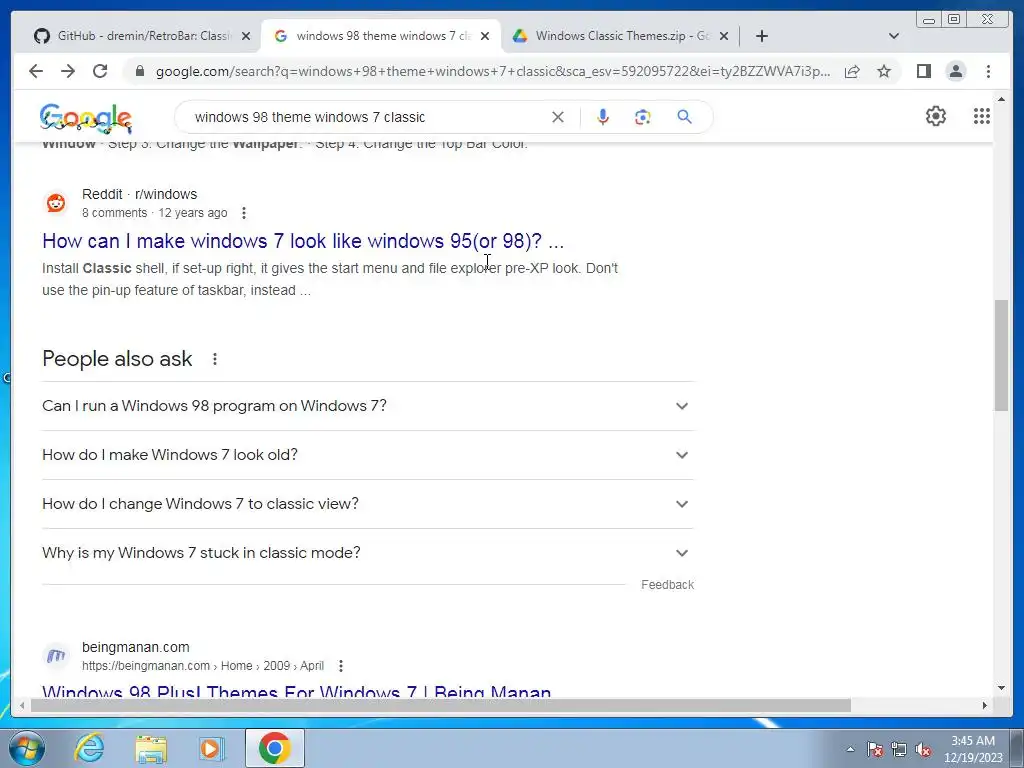Open Action Center flag icon

point(875,749)
